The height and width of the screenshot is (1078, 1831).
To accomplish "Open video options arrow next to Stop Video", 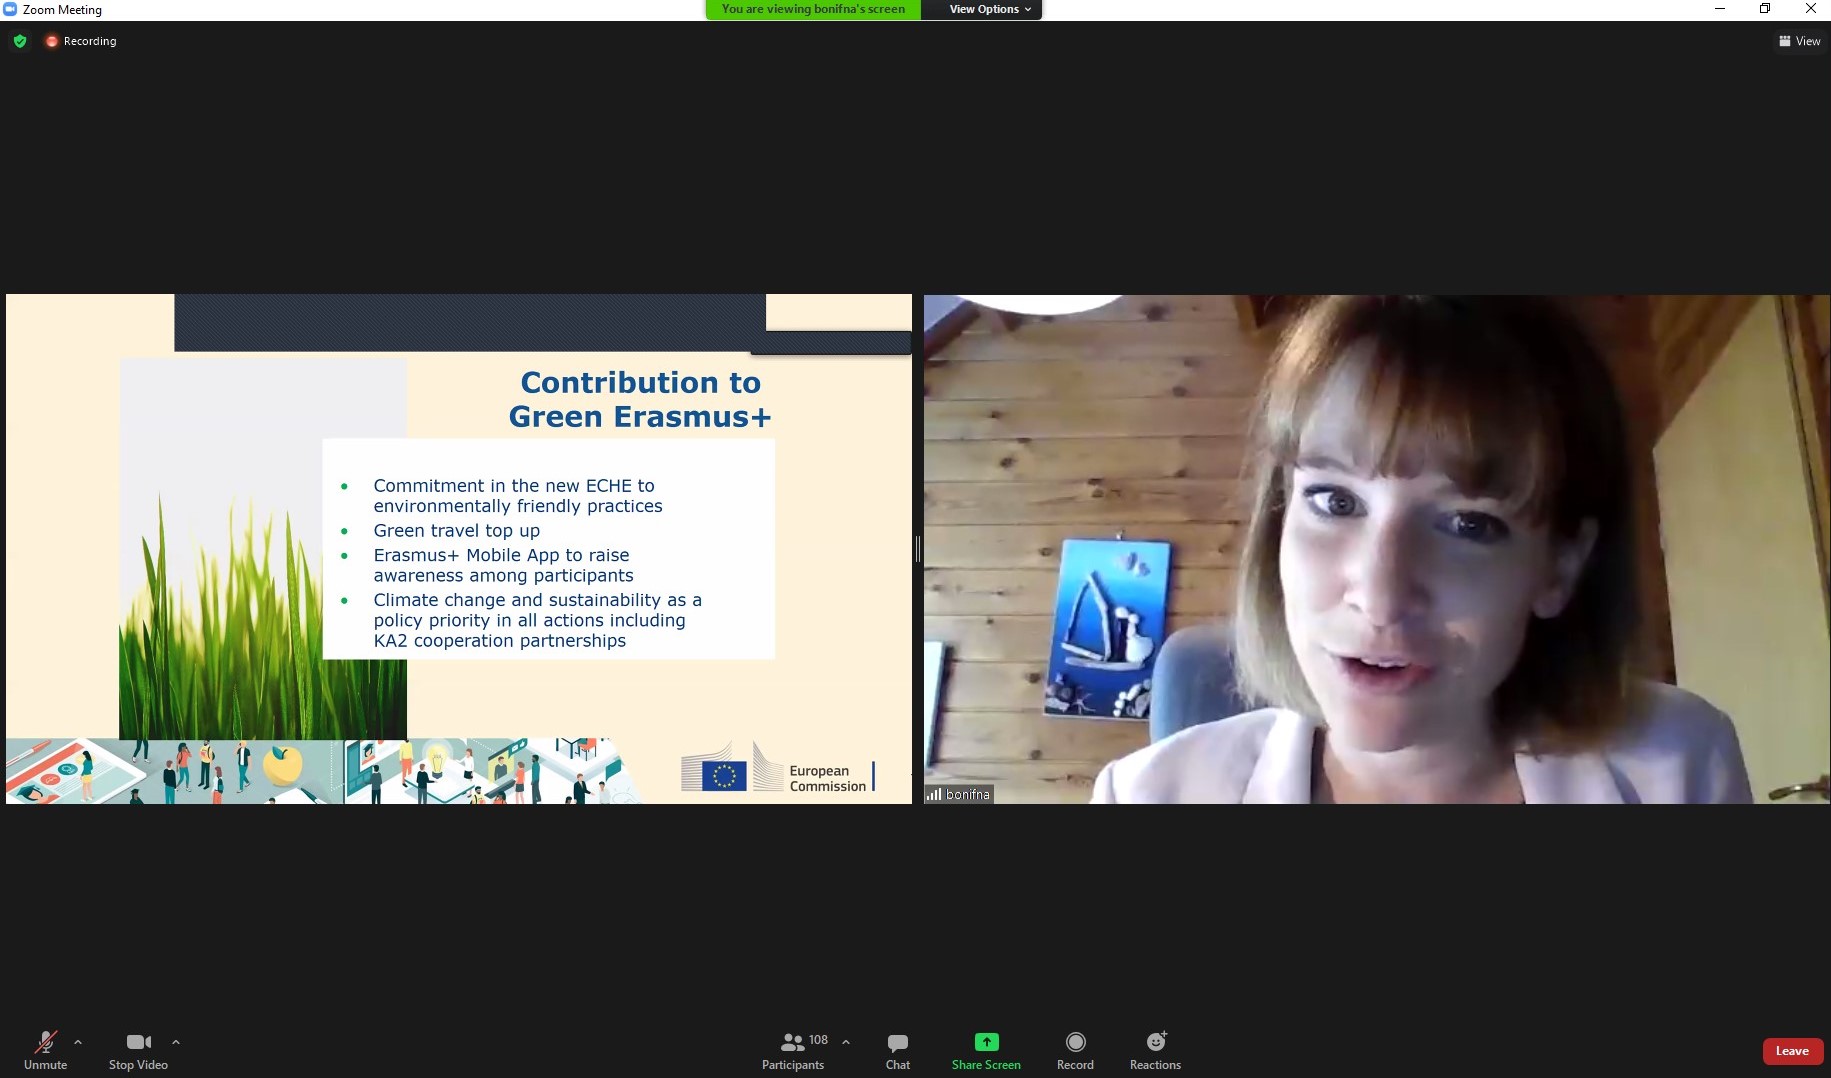I will [176, 1042].
